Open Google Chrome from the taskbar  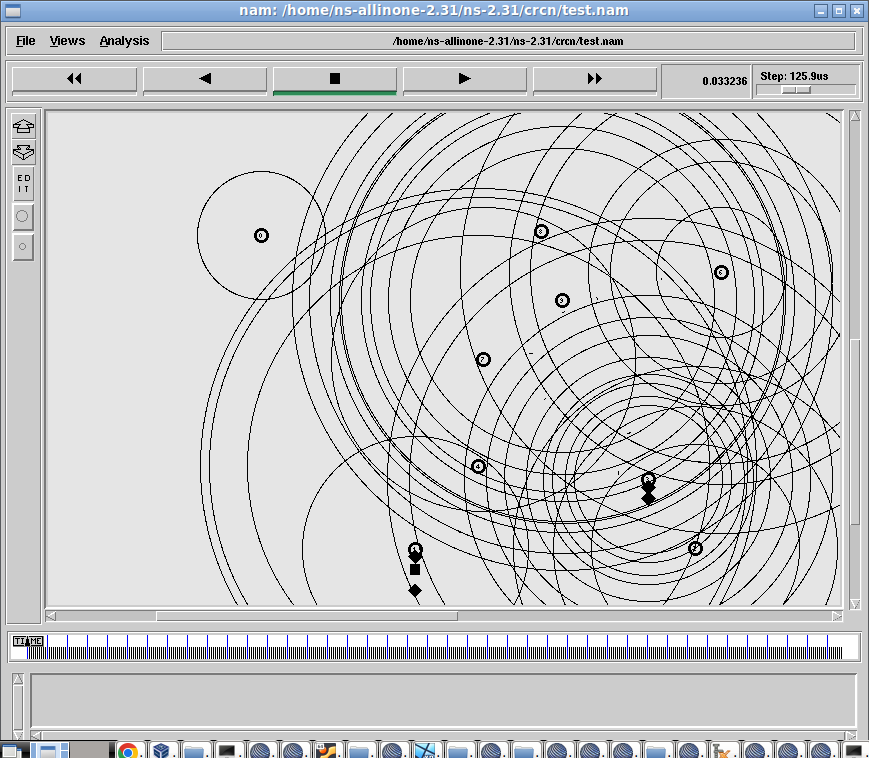pyautogui.click(x=128, y=751)
